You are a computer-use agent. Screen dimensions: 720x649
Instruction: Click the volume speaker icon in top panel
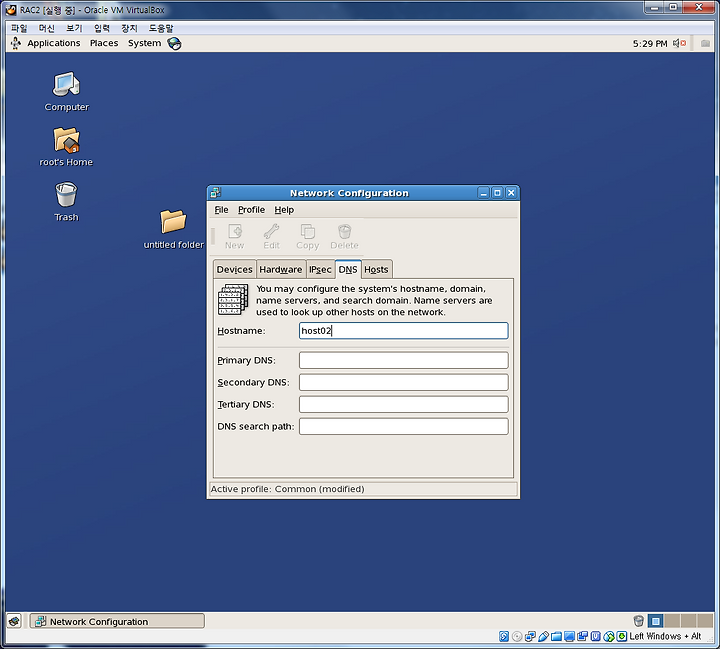pos(679,43)
